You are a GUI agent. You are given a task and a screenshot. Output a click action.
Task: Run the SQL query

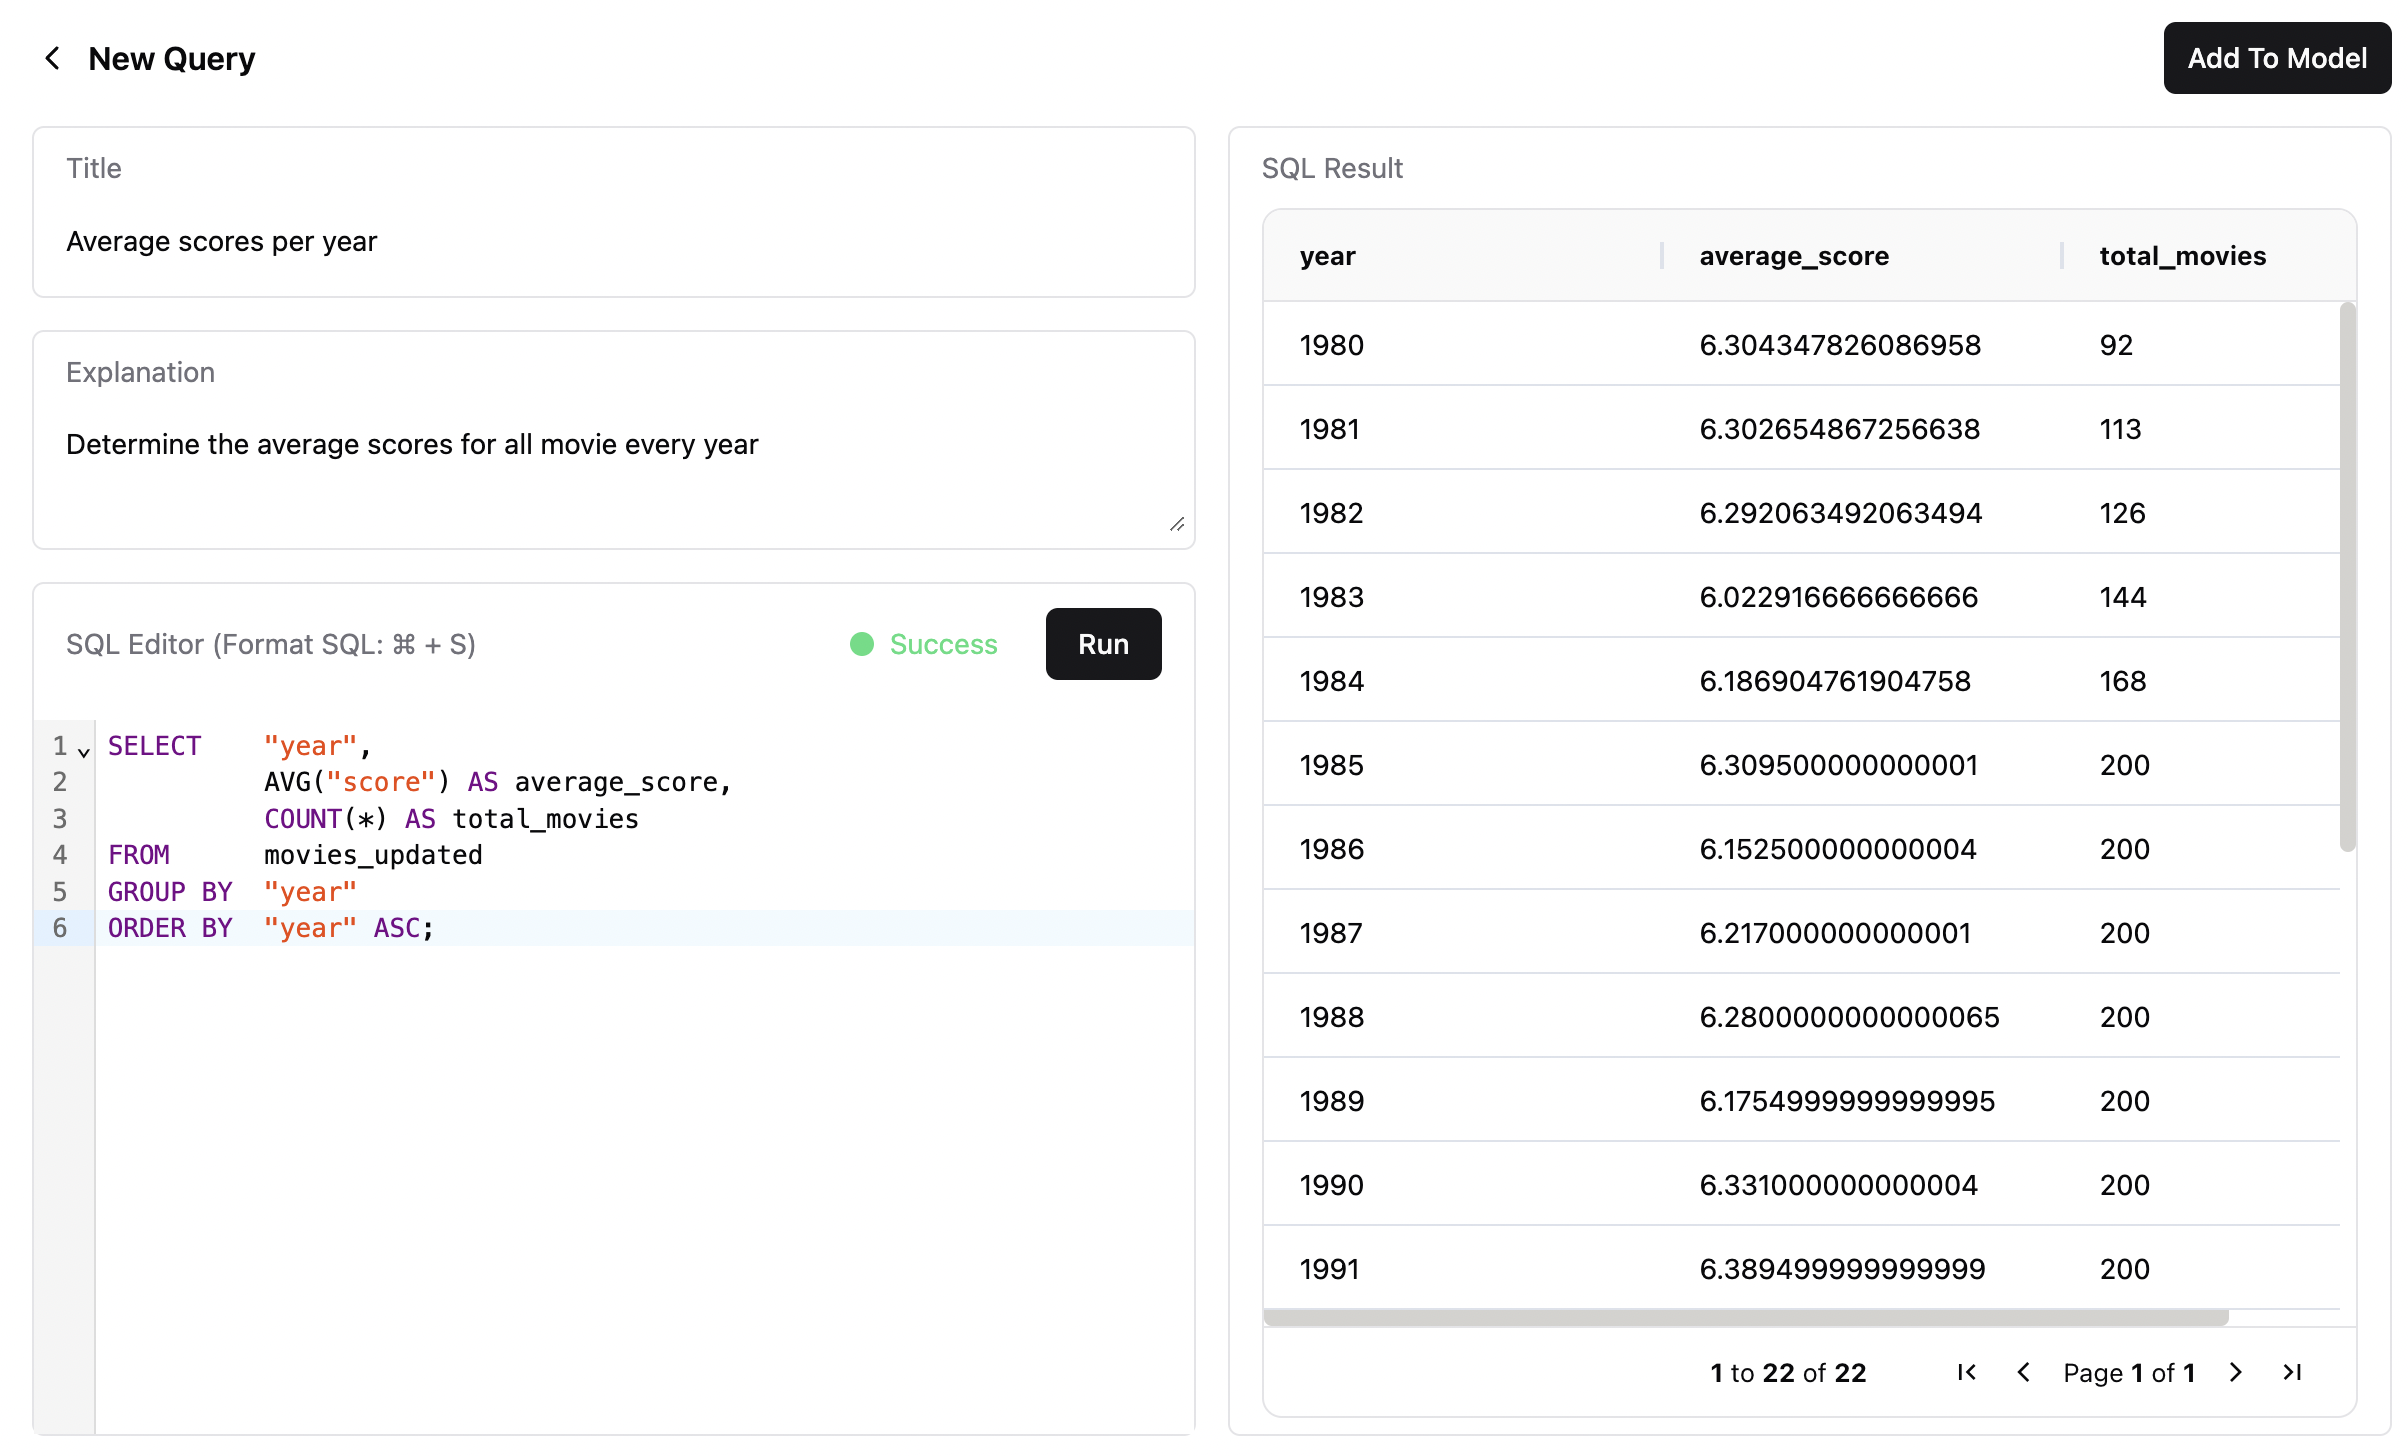click(1102, 644)
